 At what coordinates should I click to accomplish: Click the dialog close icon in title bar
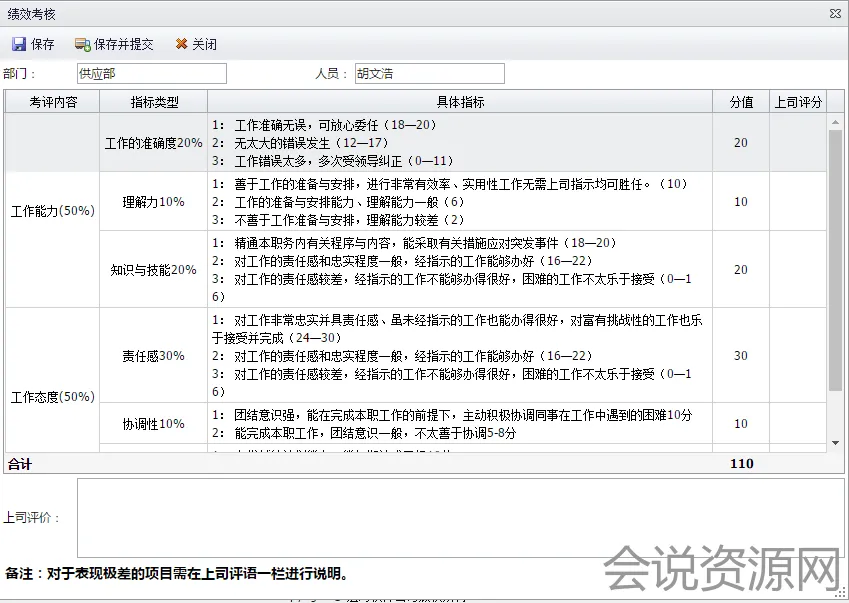coord(835,14)
